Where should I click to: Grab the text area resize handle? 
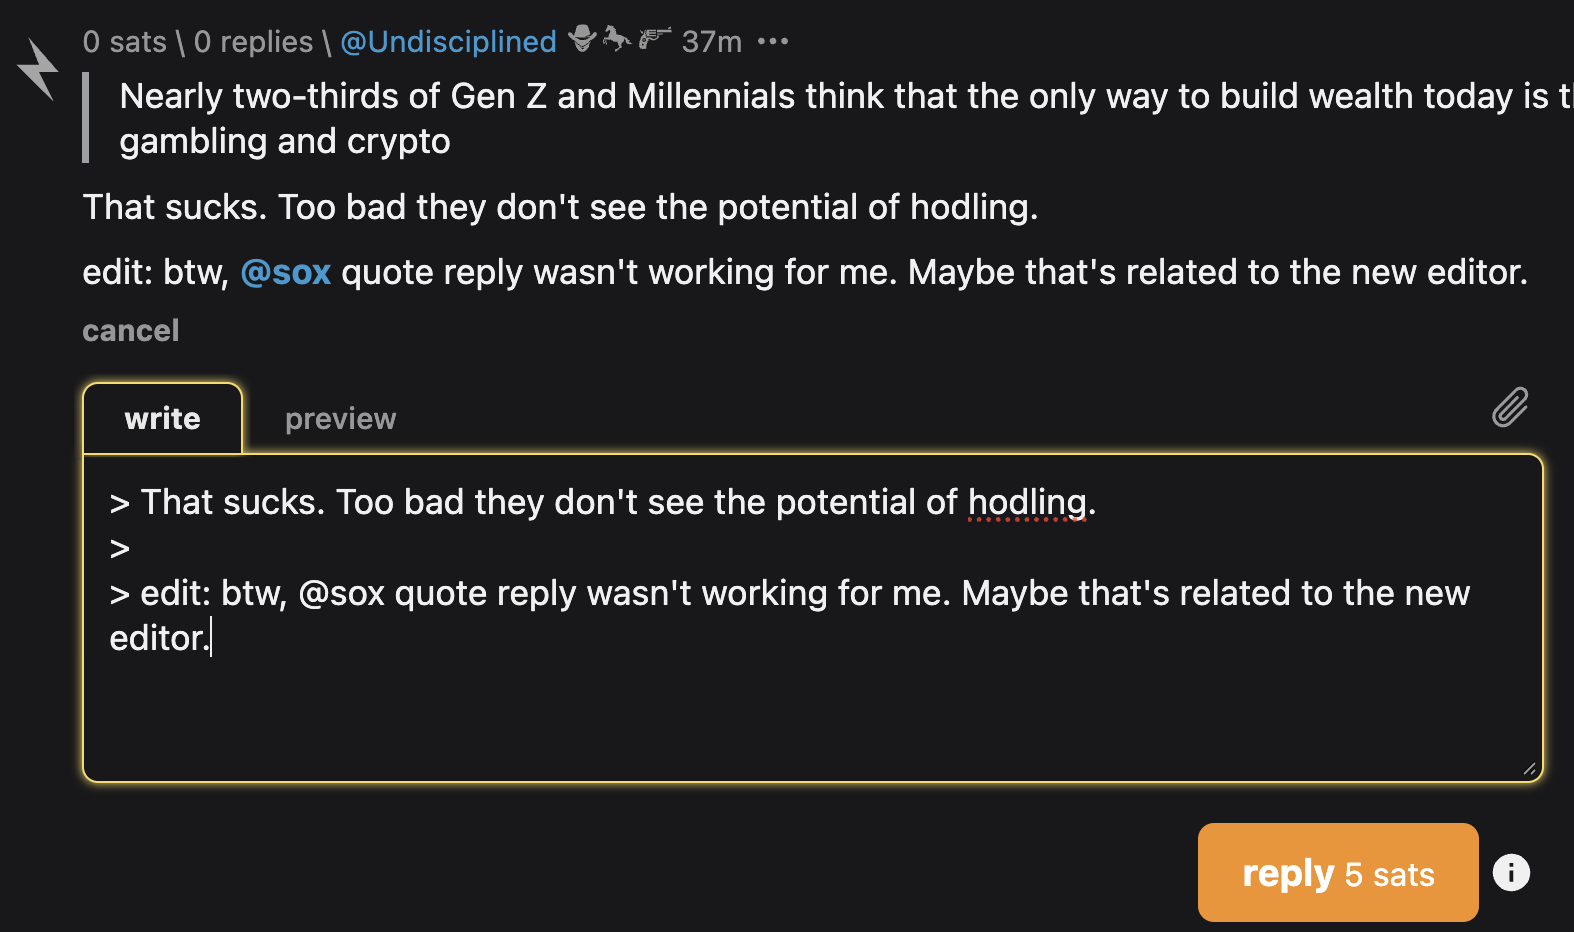[x=1529, y=768]
